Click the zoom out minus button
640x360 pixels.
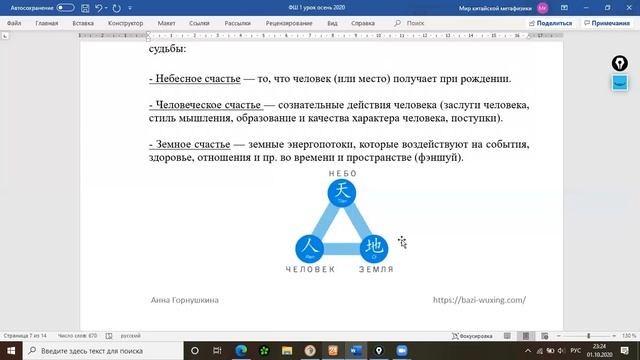558,336
